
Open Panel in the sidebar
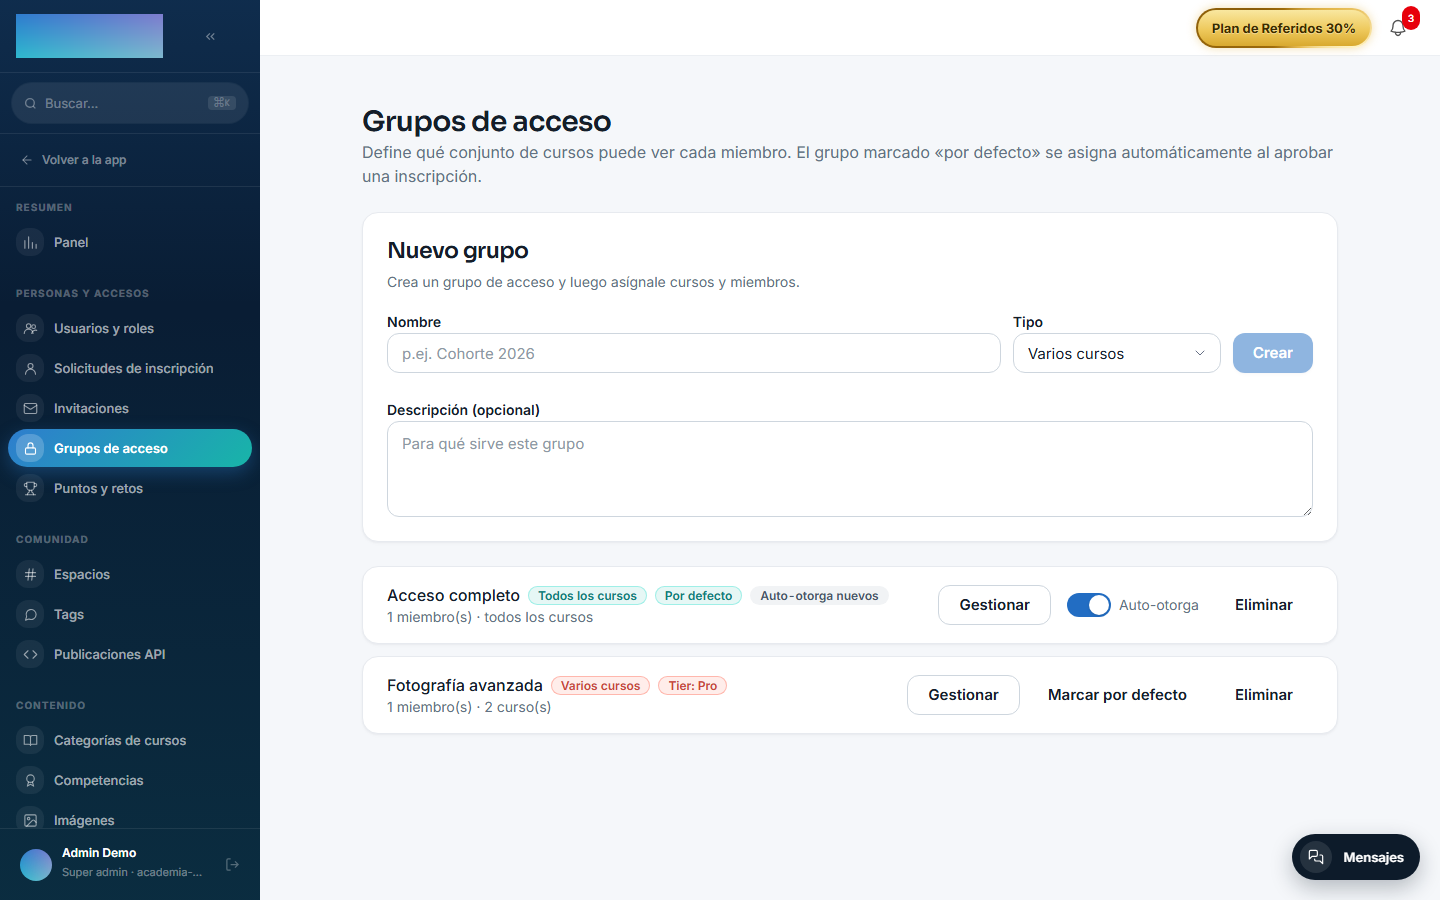130,242
